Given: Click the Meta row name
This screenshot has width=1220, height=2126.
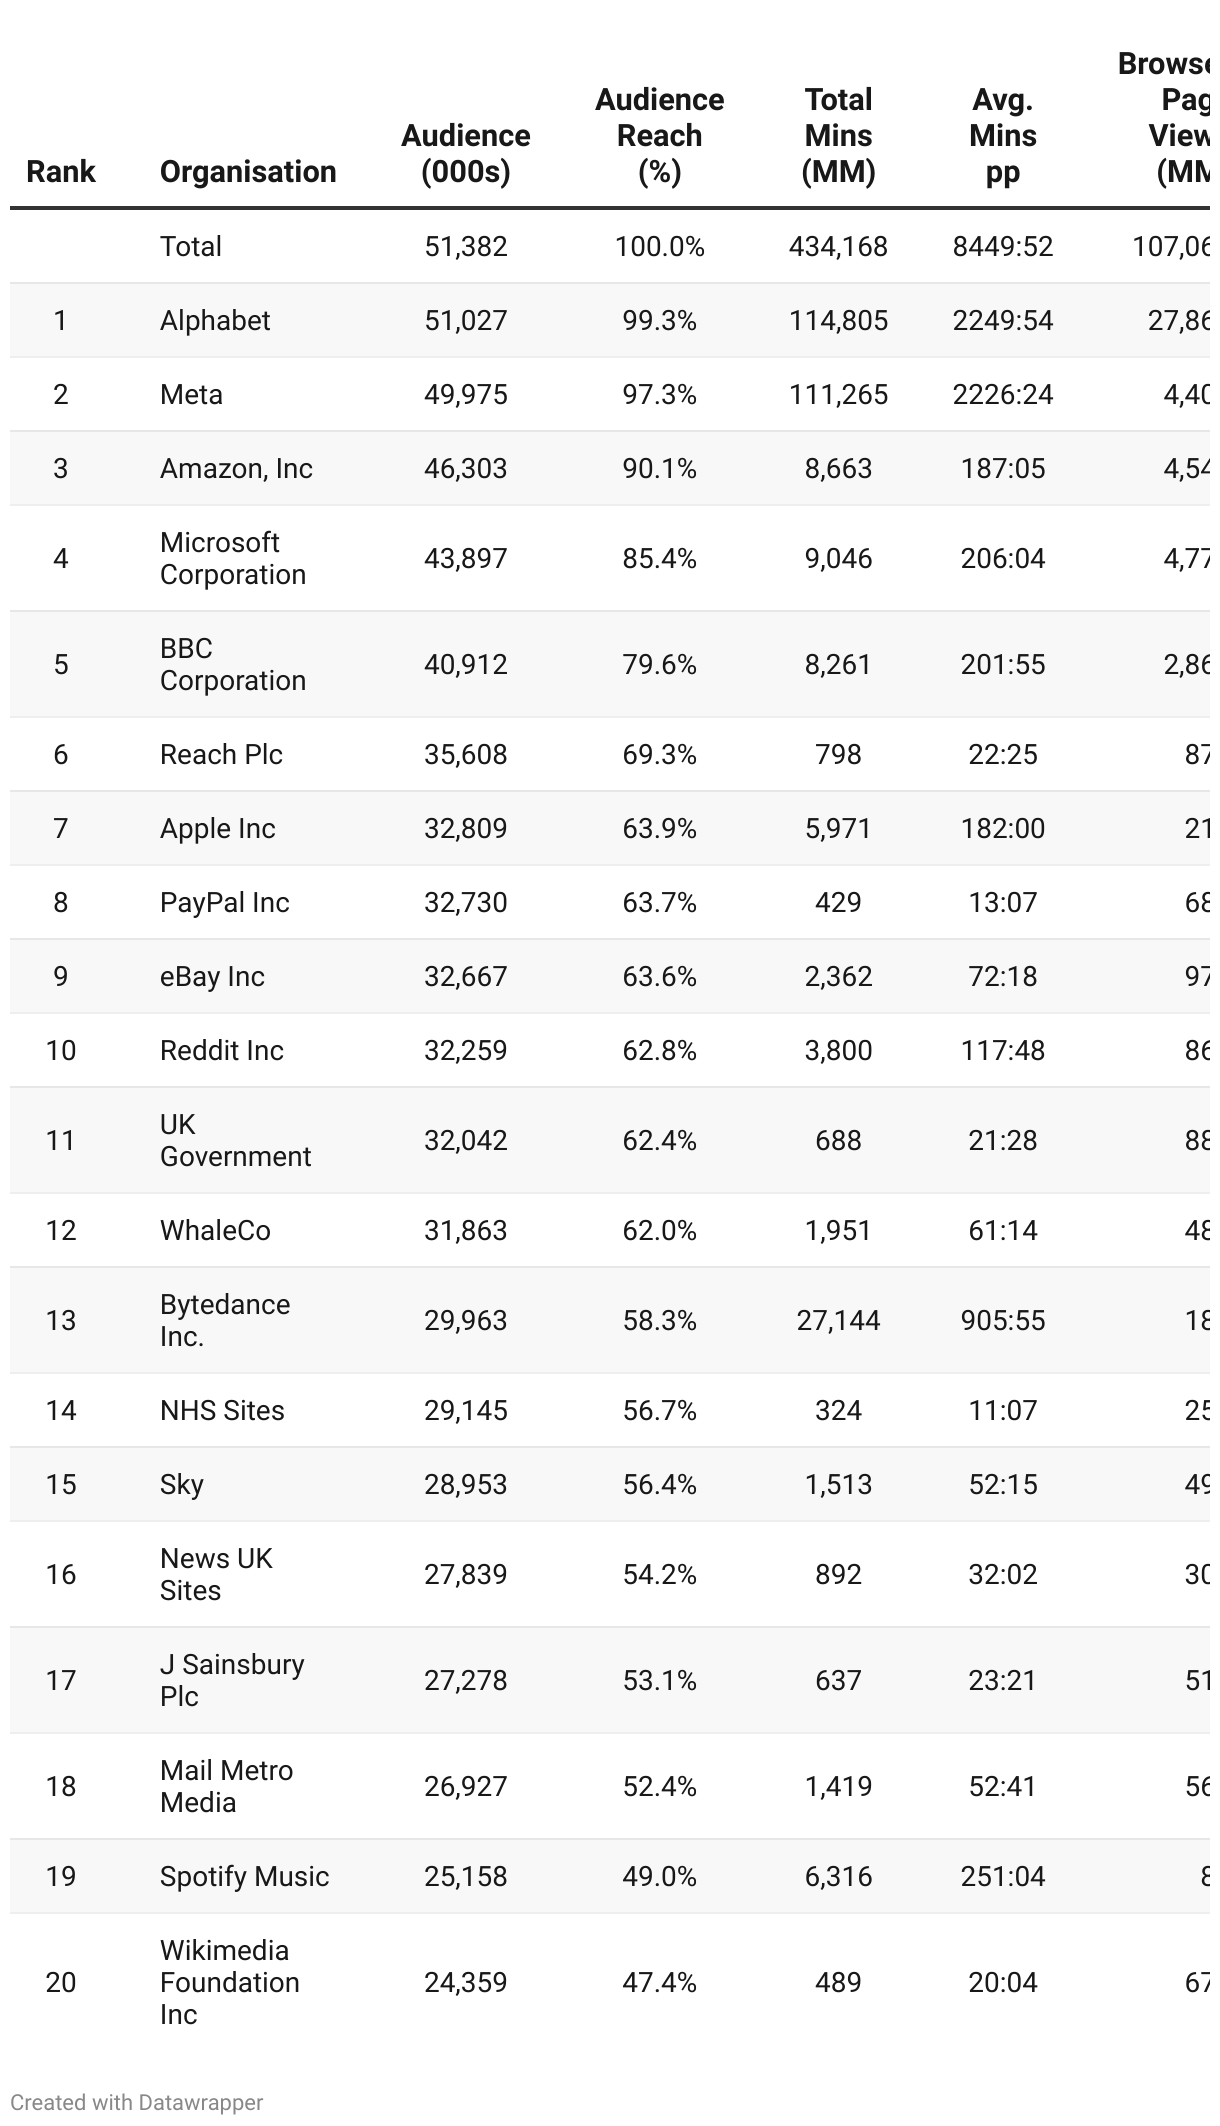Looking at the screenshot, I should (x=191, y=394).
